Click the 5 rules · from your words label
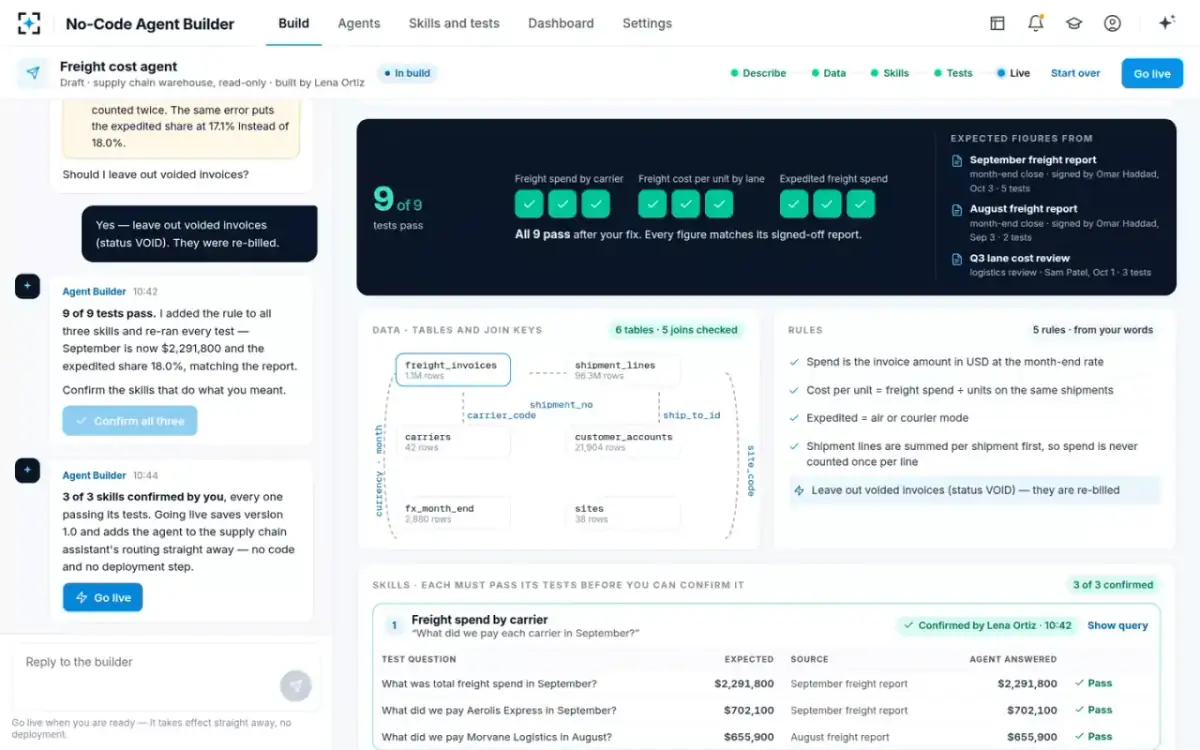Viewport: 1200px width, 750px height. pos(1093,330)
